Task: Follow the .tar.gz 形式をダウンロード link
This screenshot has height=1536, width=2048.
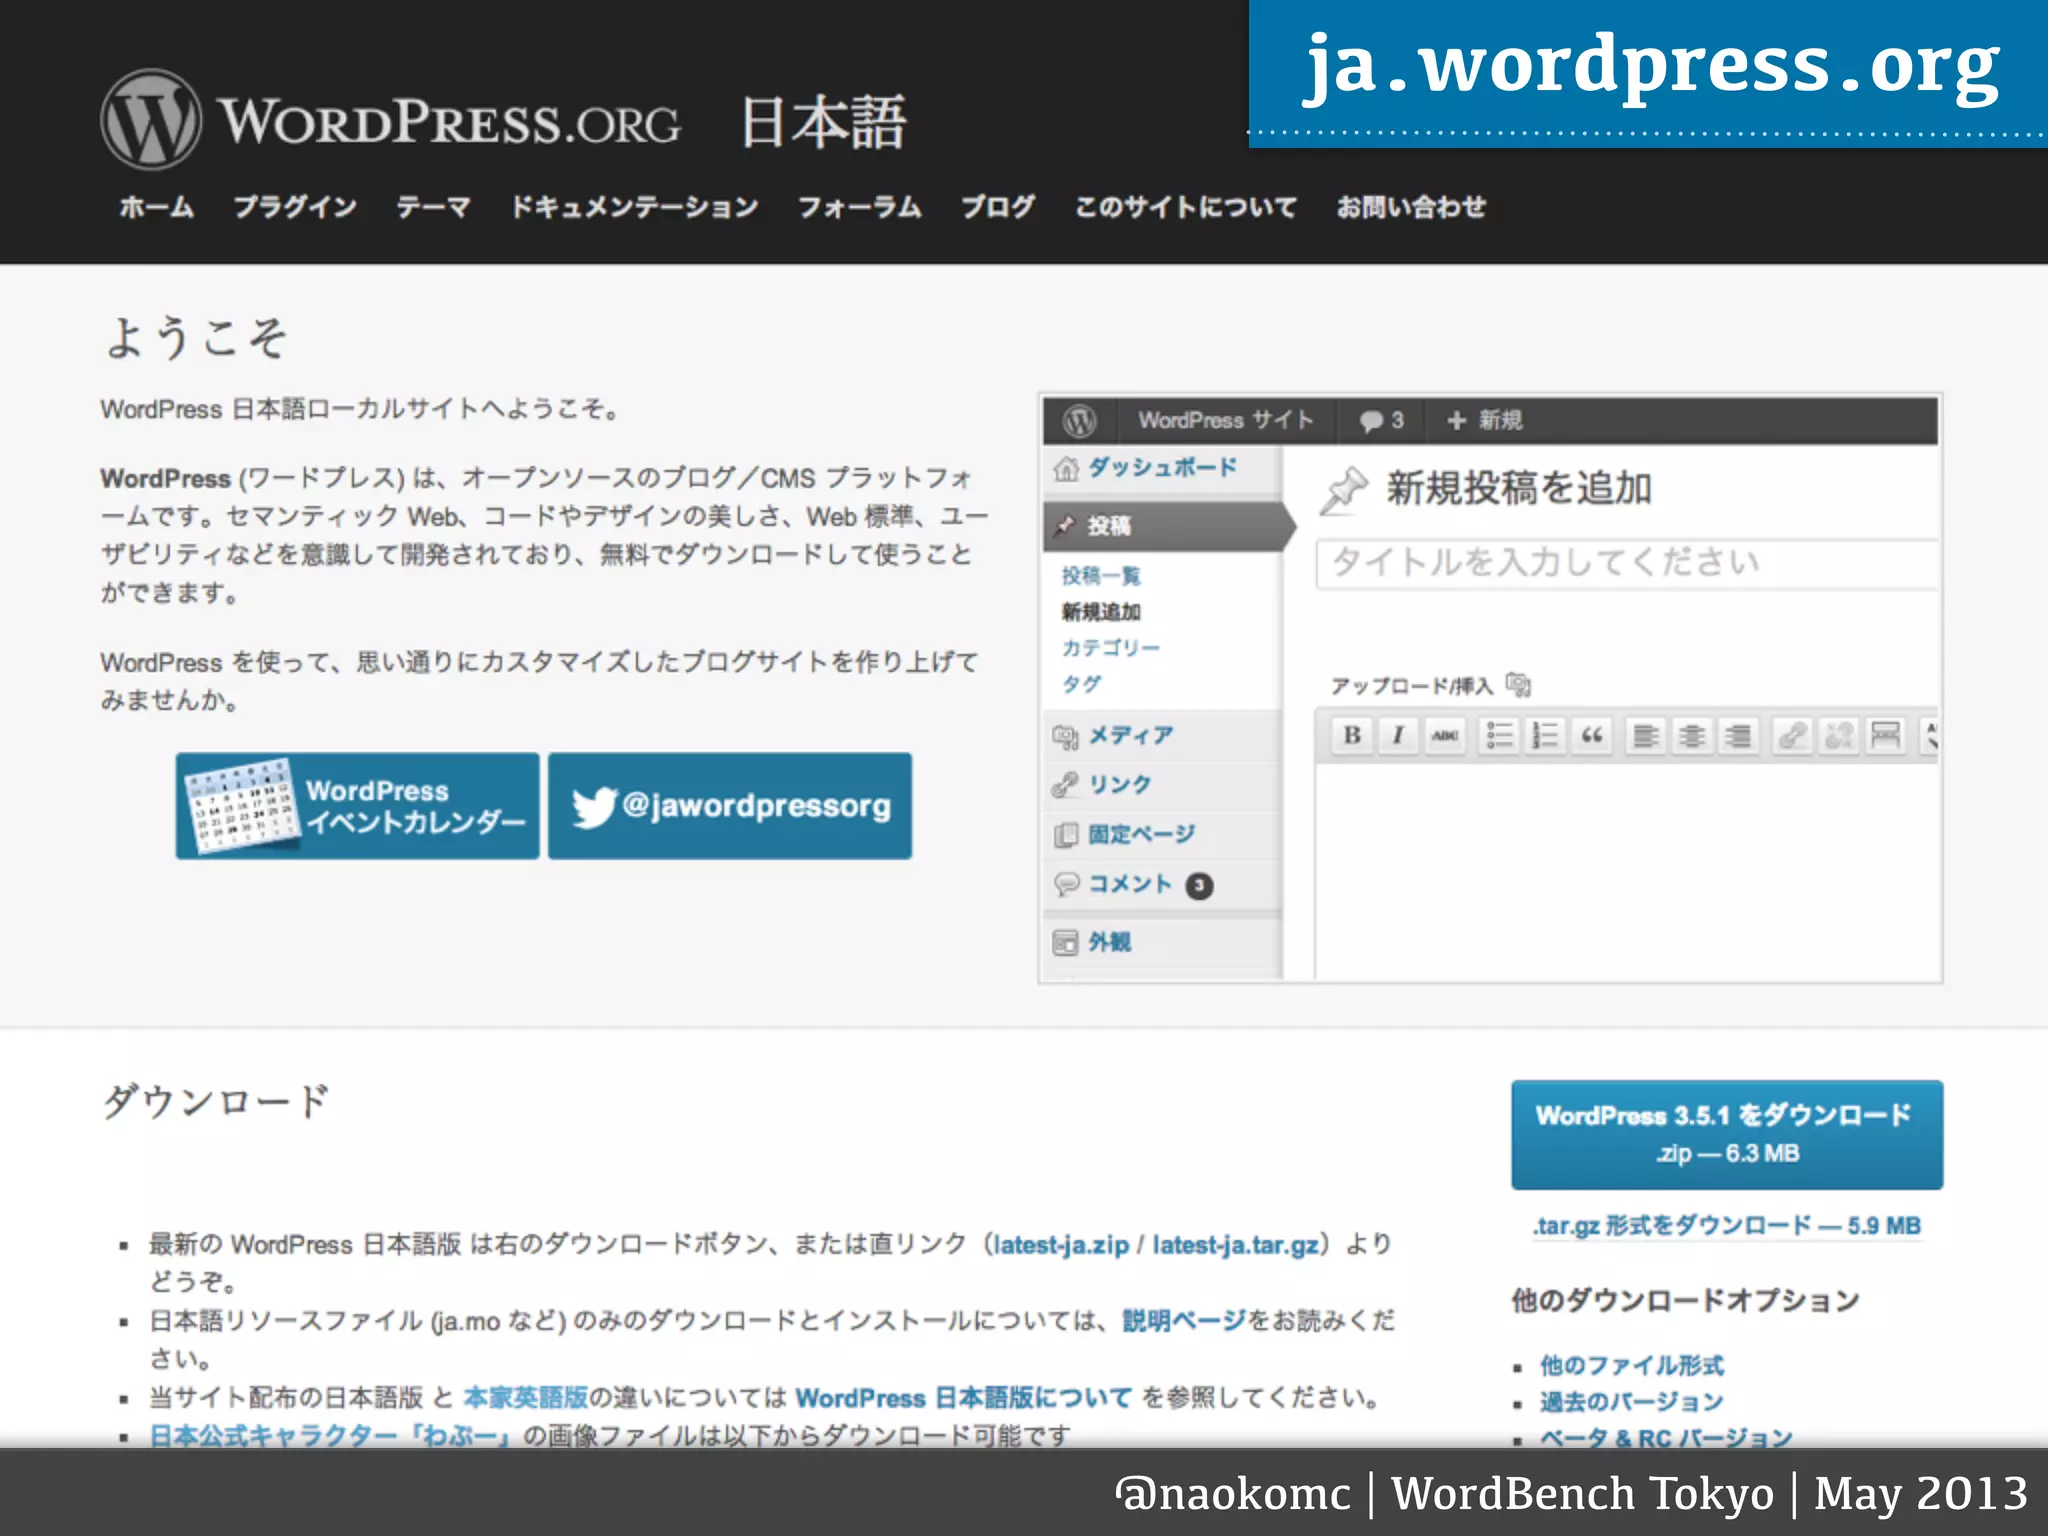Action: (x=1727, y=1226)
